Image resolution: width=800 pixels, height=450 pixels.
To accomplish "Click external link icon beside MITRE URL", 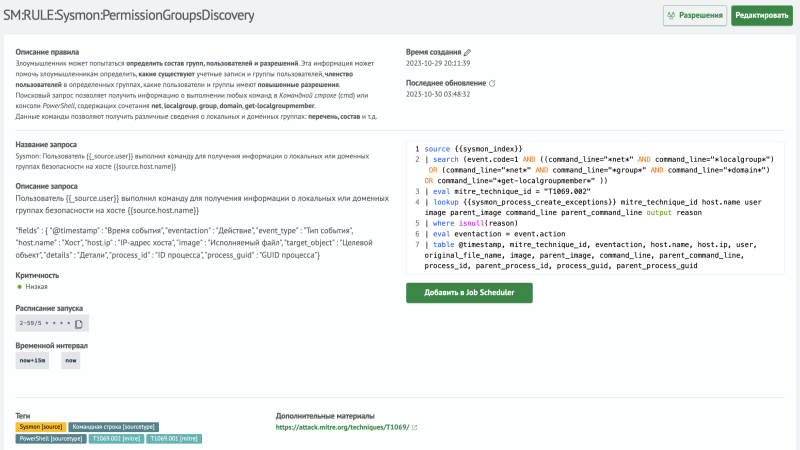I will click(414, 428).
